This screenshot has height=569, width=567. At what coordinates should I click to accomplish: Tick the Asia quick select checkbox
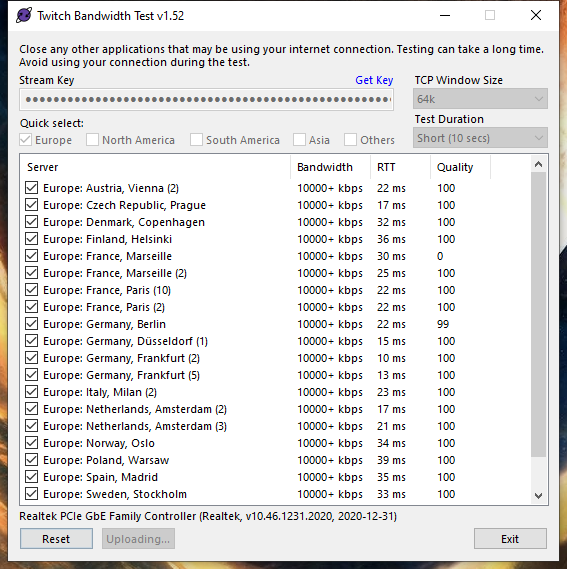(299, 140)
